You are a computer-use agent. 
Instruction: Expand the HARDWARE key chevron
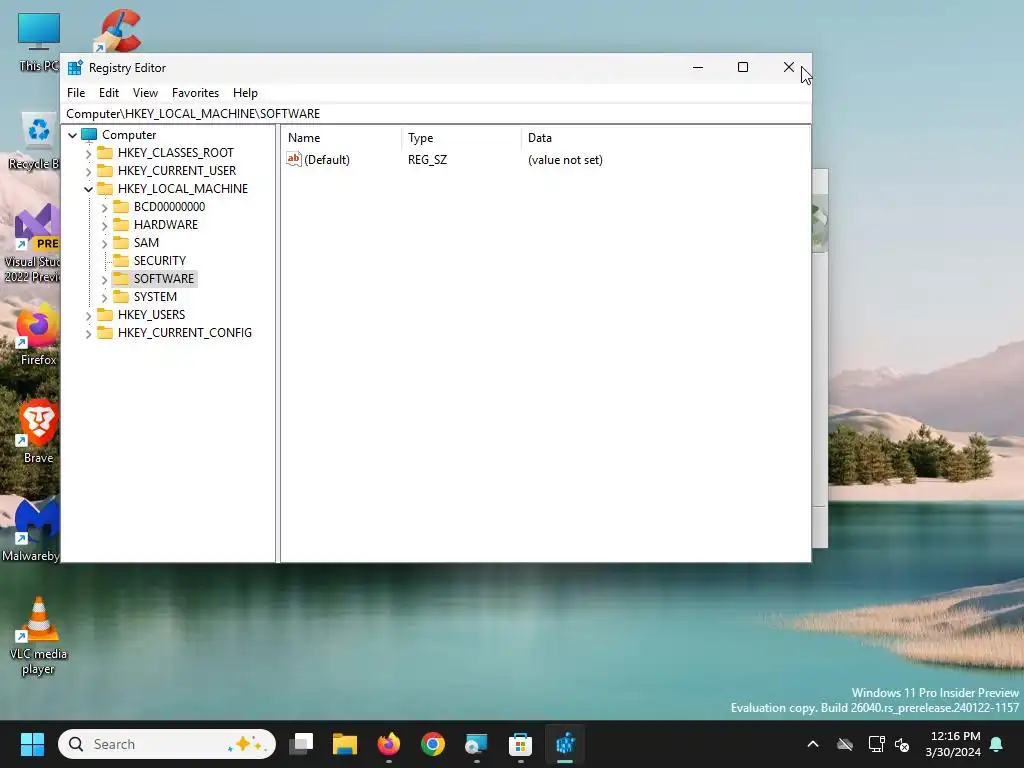(104, 225)
